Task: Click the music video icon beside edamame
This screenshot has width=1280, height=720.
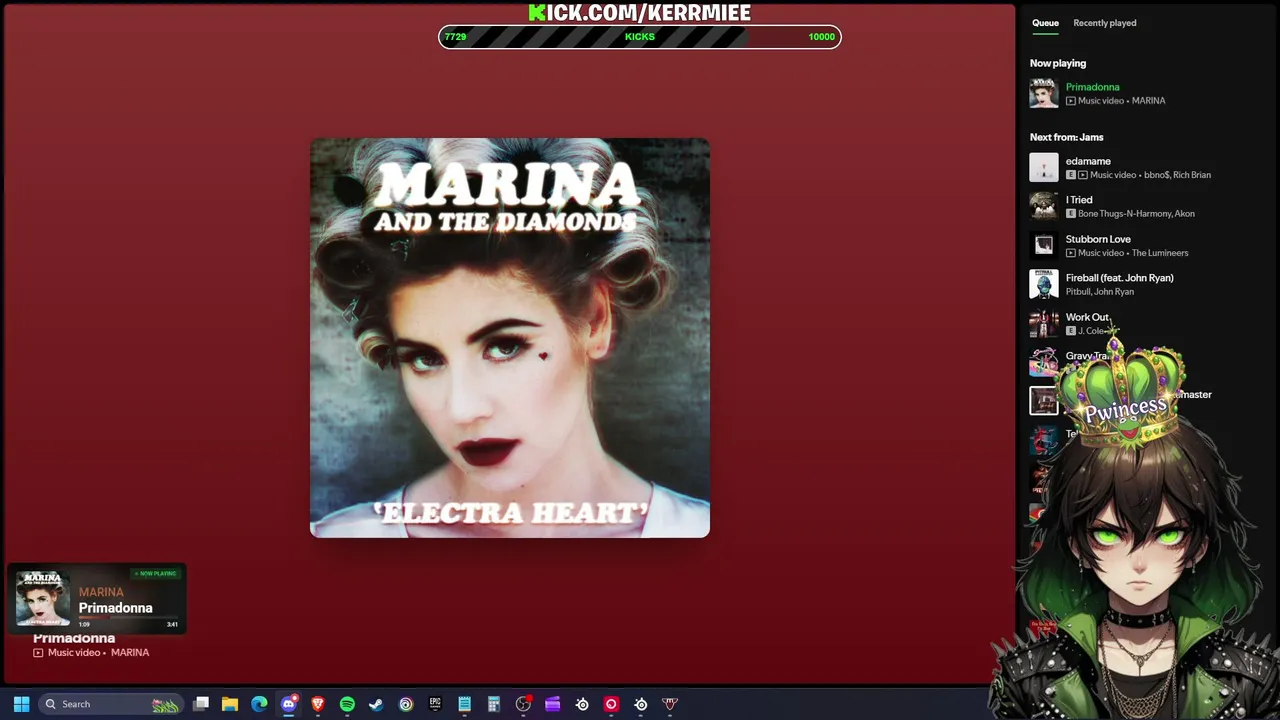Action: [1083, 175]
